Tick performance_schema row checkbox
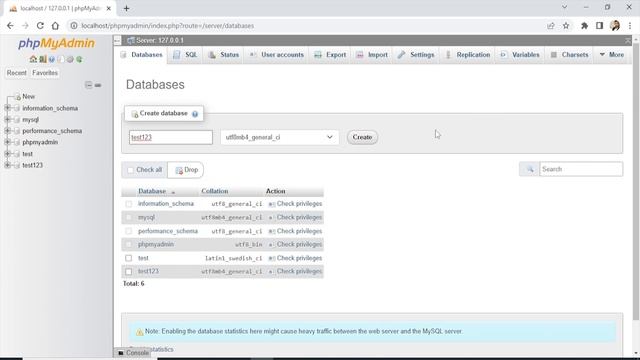This screenshot has height=360, width=640. [129, 231]
